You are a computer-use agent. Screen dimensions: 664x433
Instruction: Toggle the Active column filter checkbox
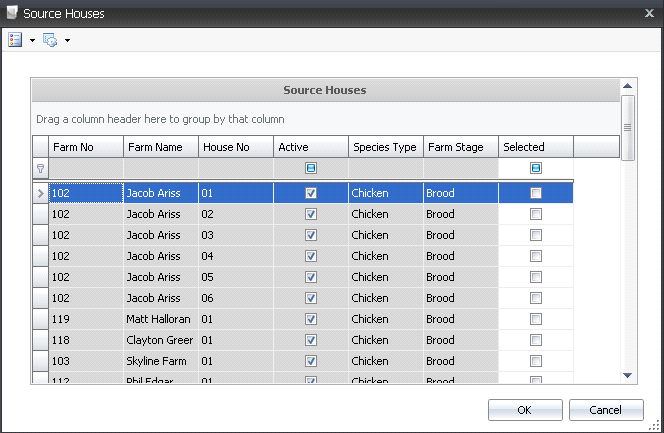click(x=311, y=169)
